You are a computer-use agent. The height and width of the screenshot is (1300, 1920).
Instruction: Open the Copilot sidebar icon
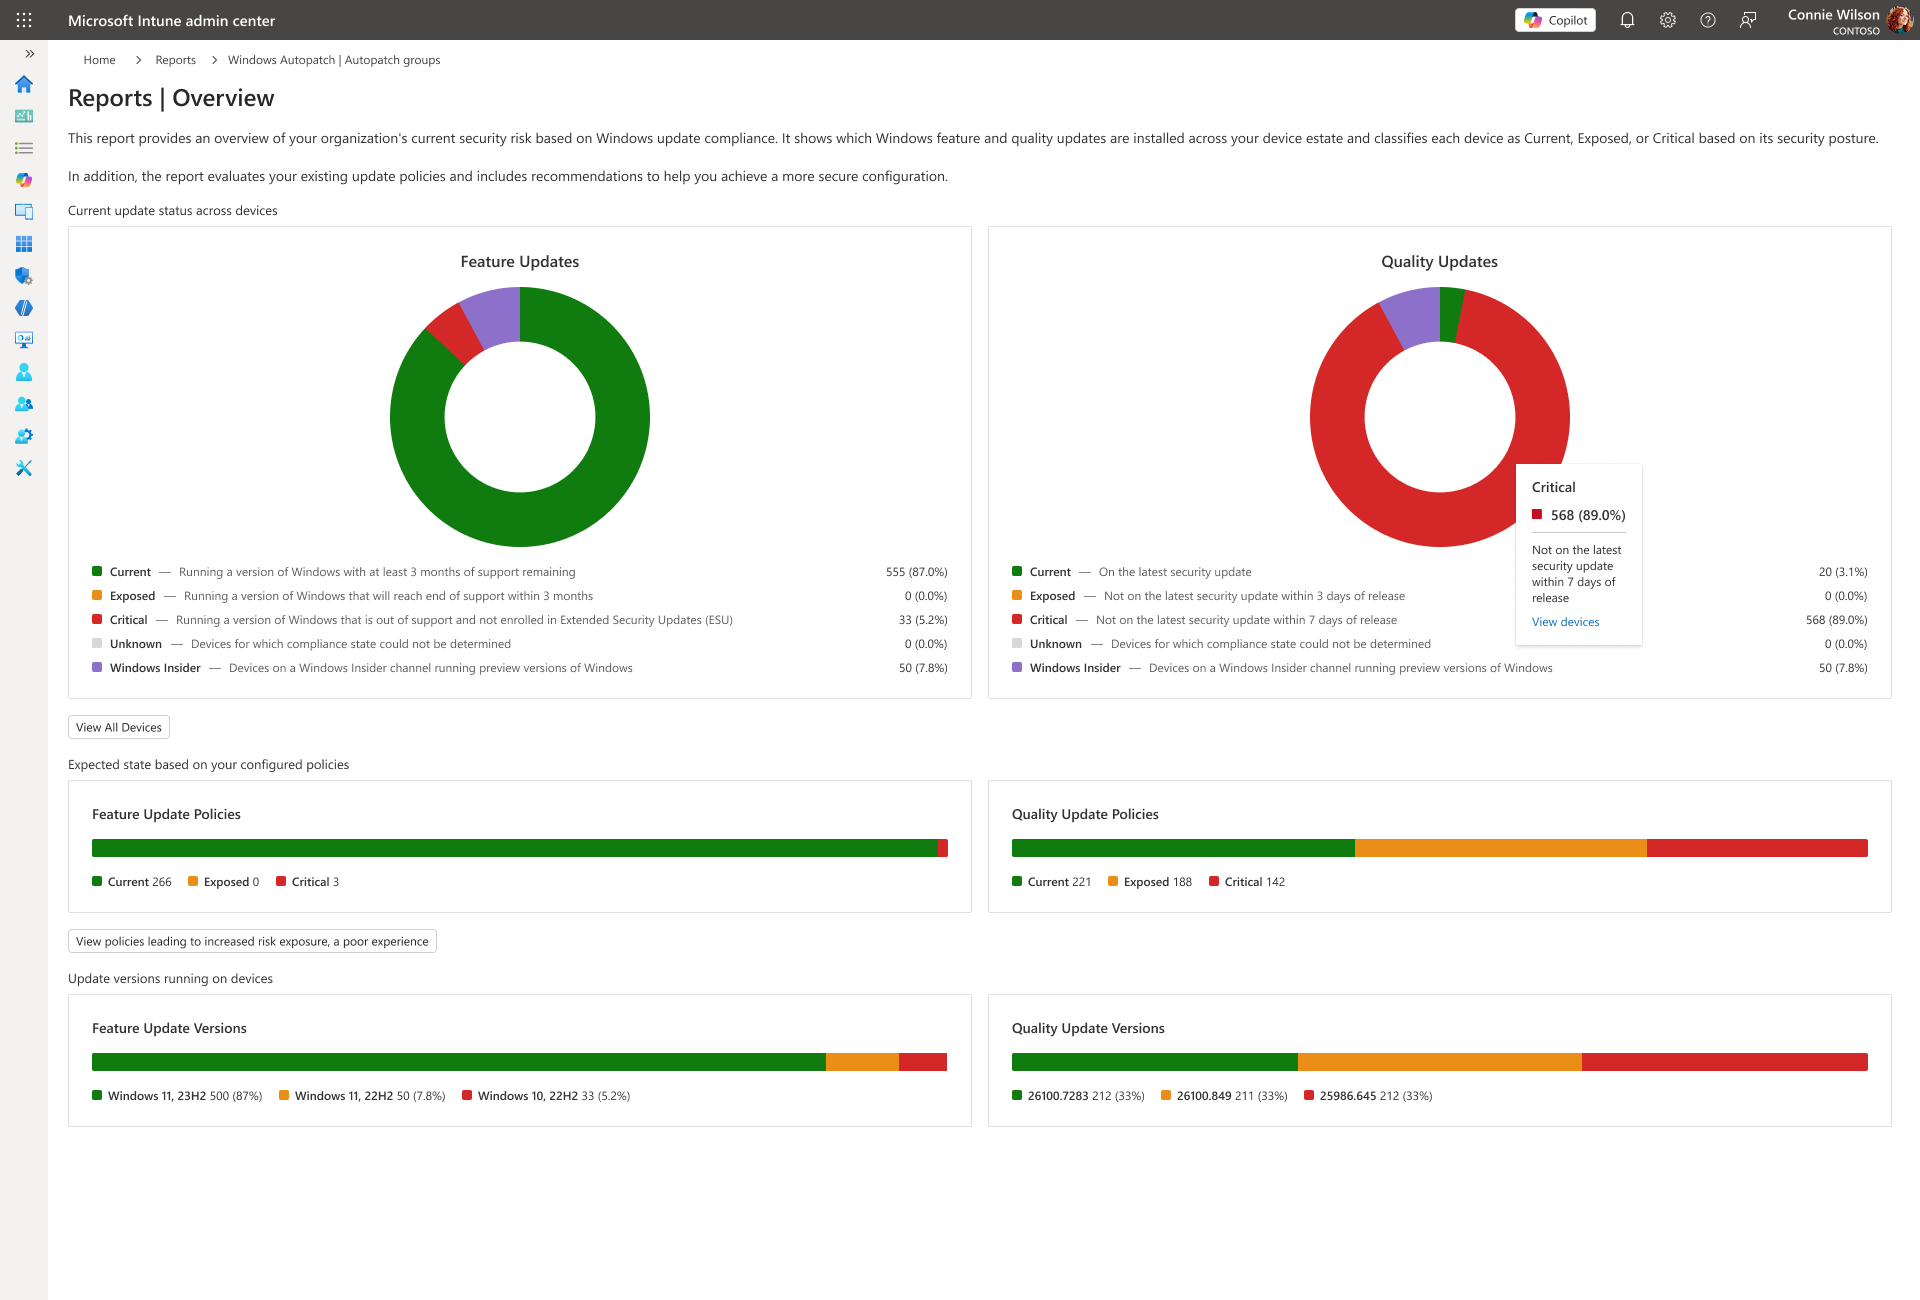24,180
